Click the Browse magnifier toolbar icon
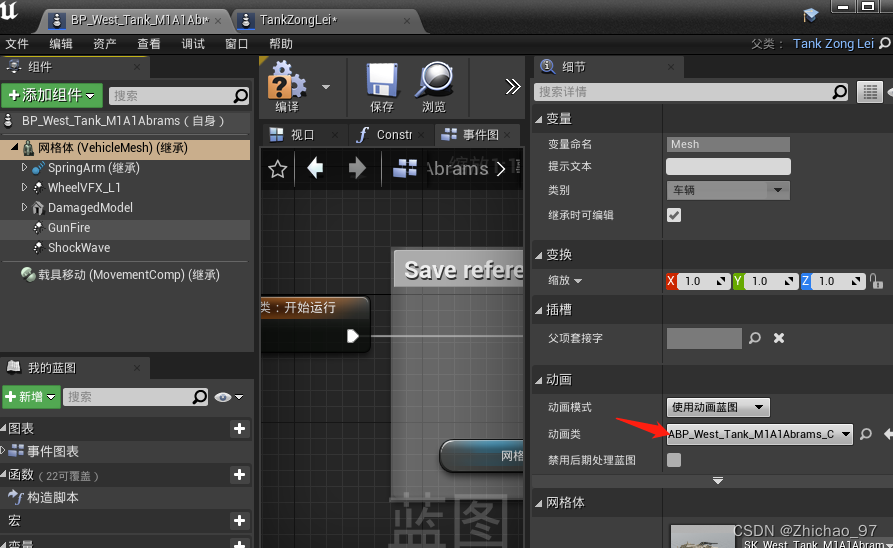Viewport: 893px width, 548px height. click(x=434, y=87)
